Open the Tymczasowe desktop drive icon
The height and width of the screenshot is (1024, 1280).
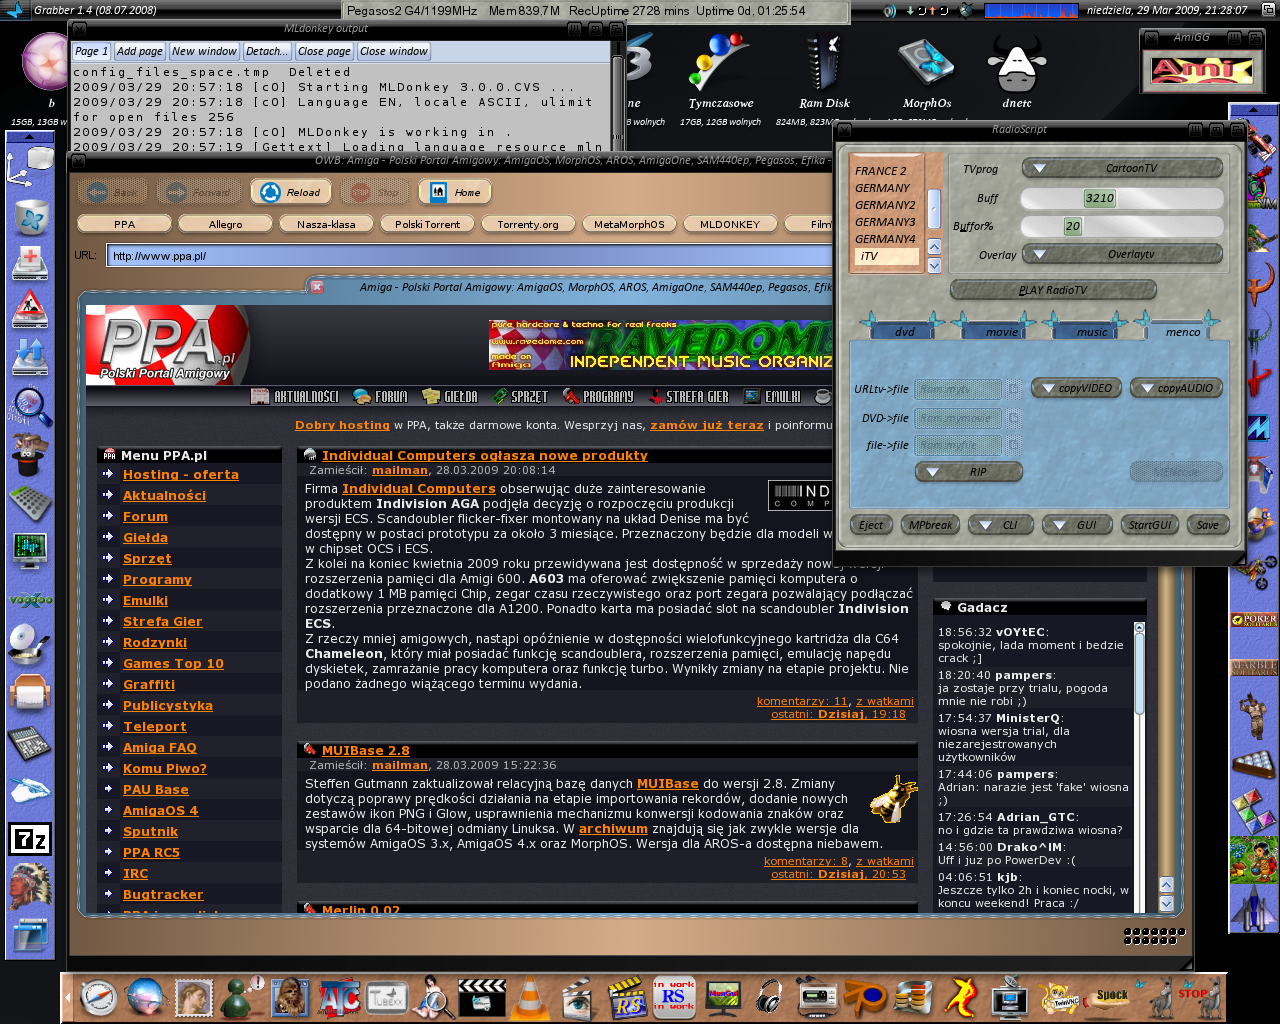(720, 65)
